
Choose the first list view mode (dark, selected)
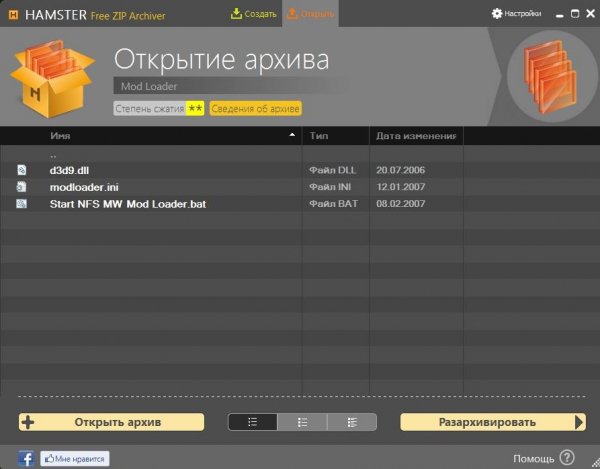253,422
